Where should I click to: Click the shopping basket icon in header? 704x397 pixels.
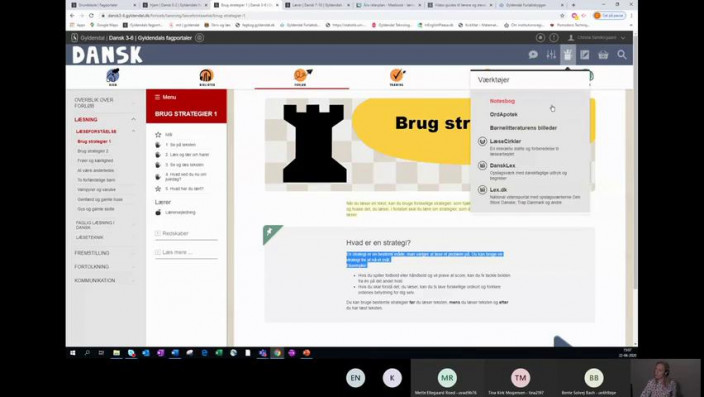(603, 55)
